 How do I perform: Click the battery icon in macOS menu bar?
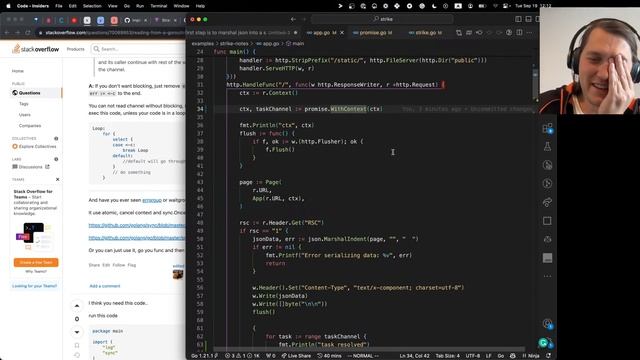(x=482, y=6)
